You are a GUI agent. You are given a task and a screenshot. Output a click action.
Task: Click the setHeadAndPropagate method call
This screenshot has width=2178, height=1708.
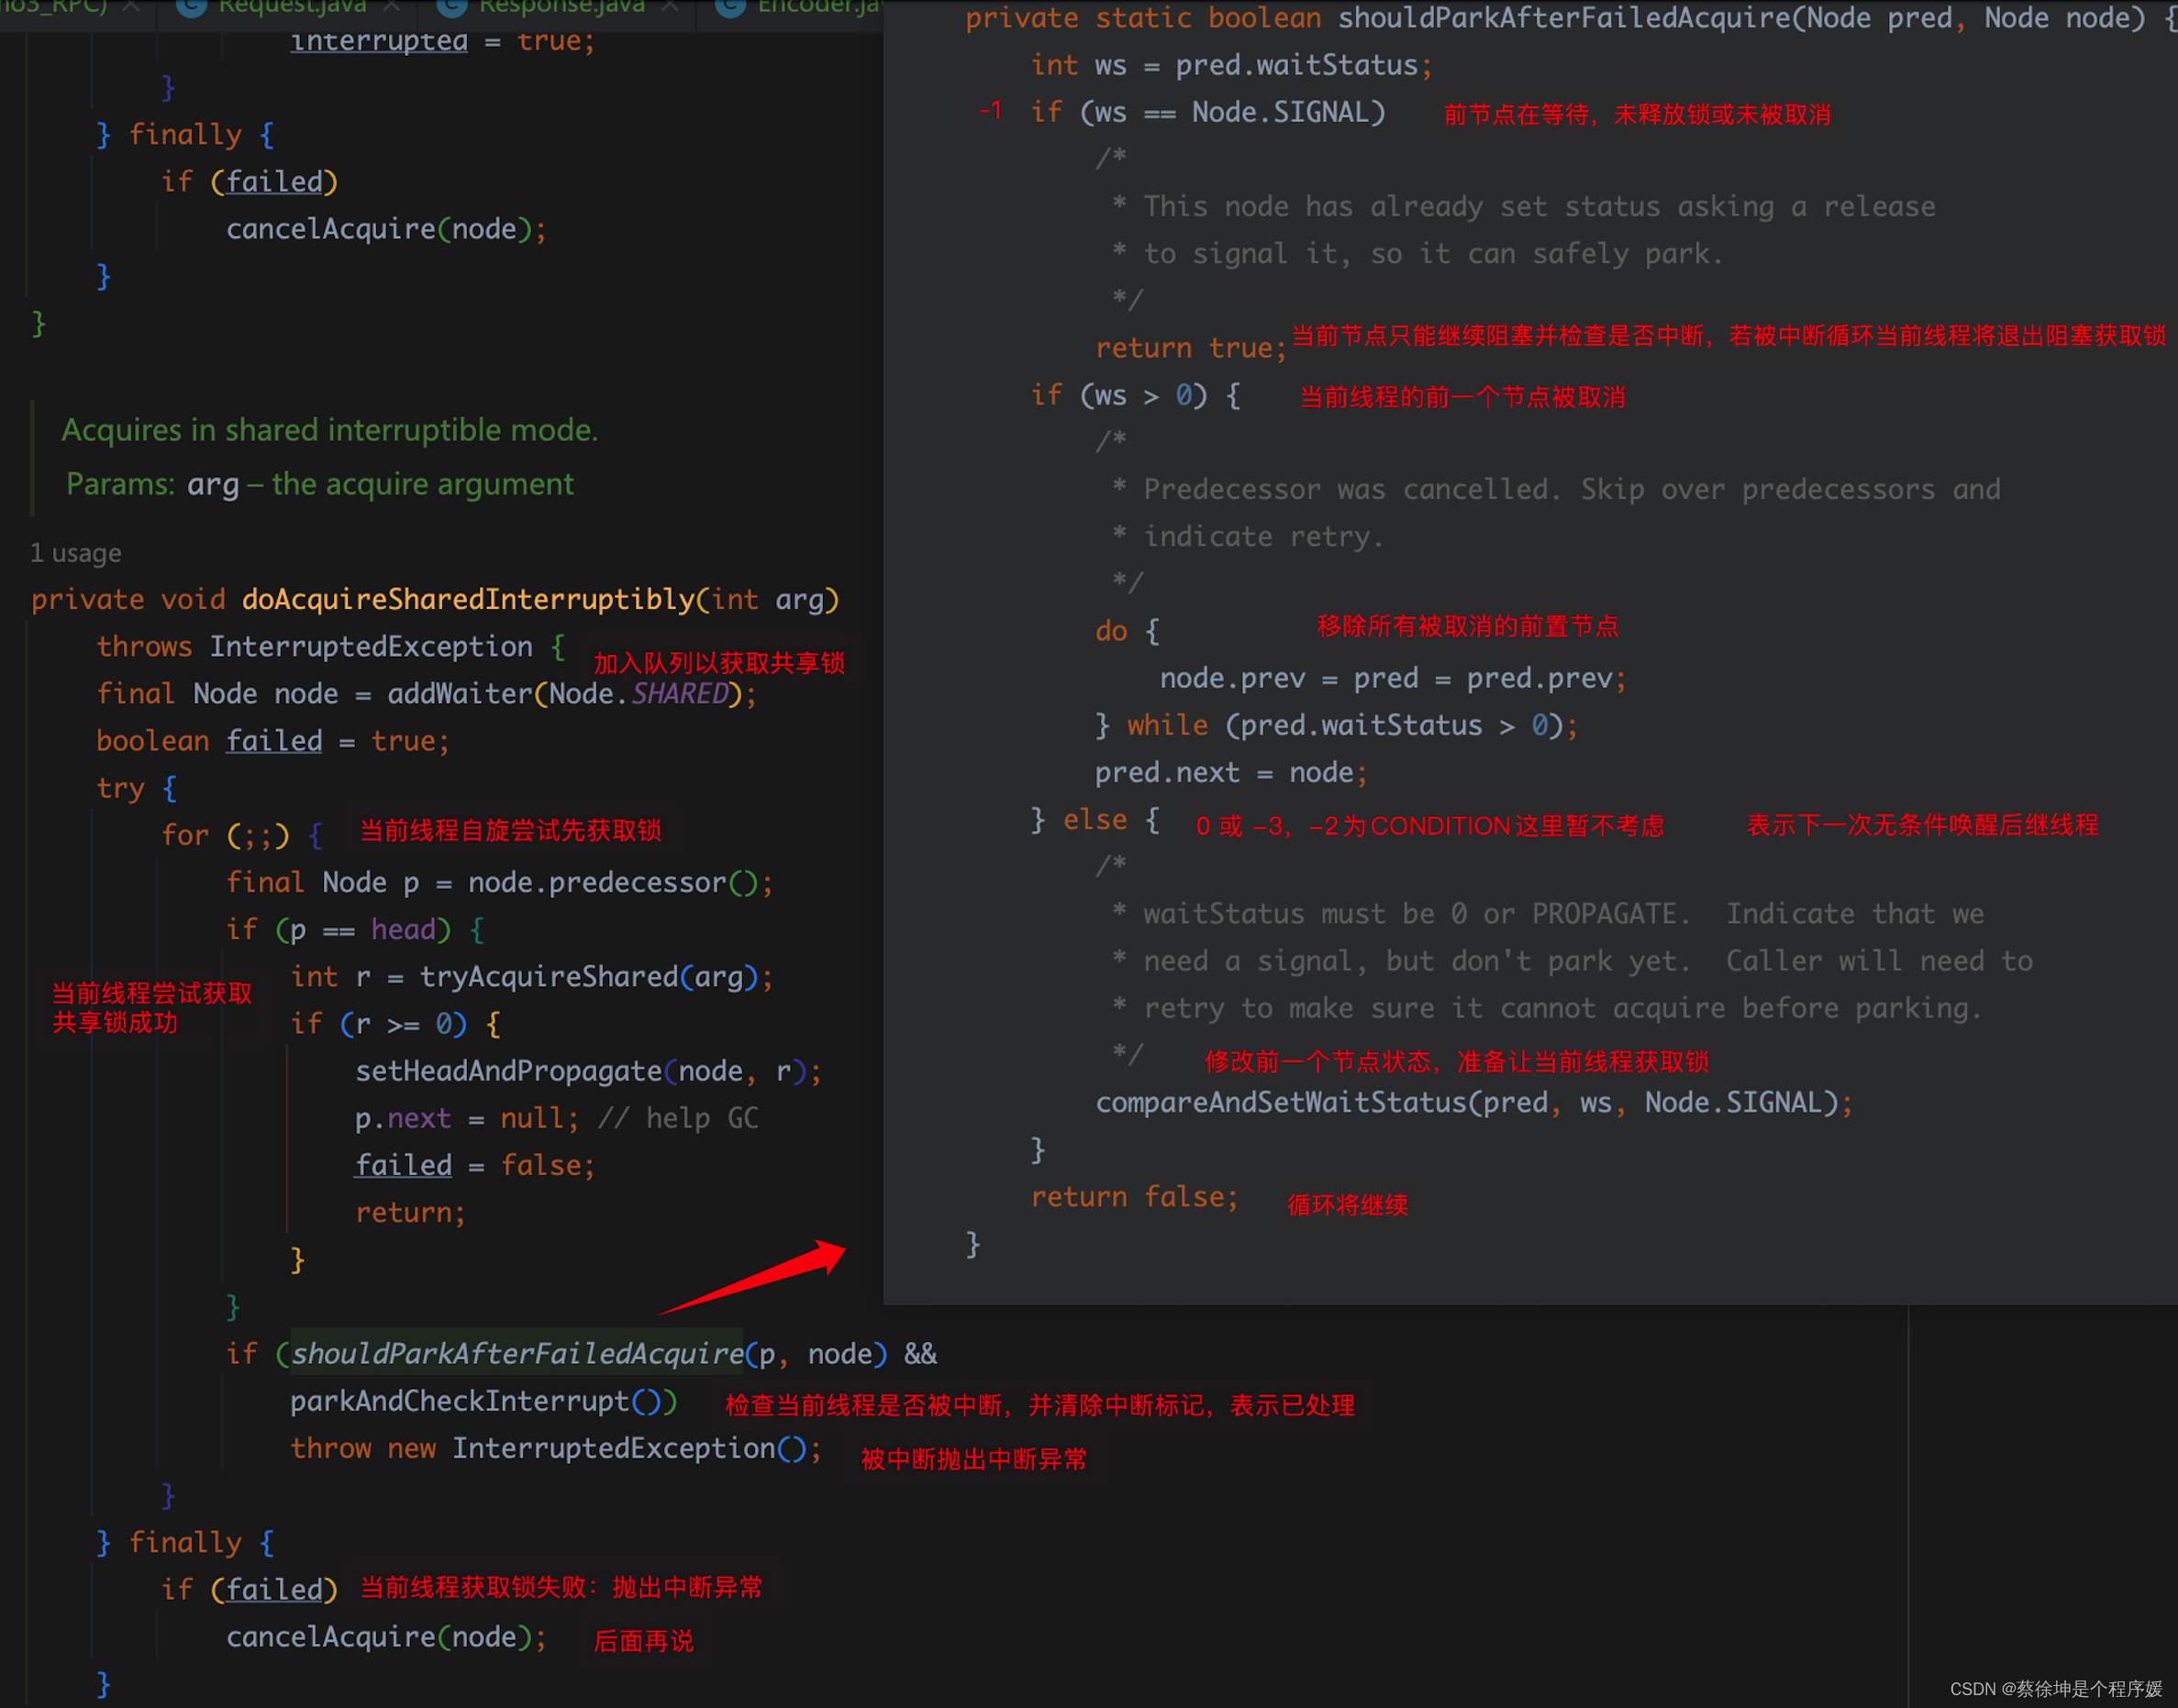(x=508, y=1071)
